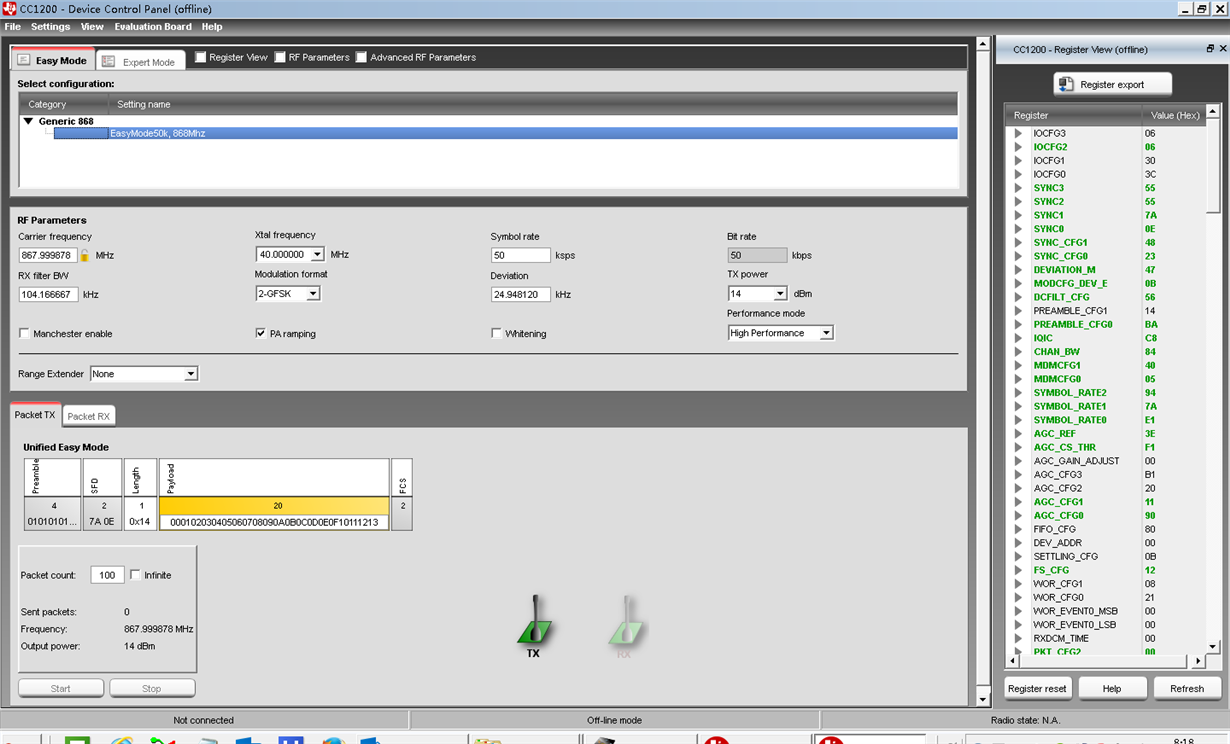Click the Easy Mode tab's notepad icon
Viewport: 1230px width, 744px height.
(x=24, y=60)
